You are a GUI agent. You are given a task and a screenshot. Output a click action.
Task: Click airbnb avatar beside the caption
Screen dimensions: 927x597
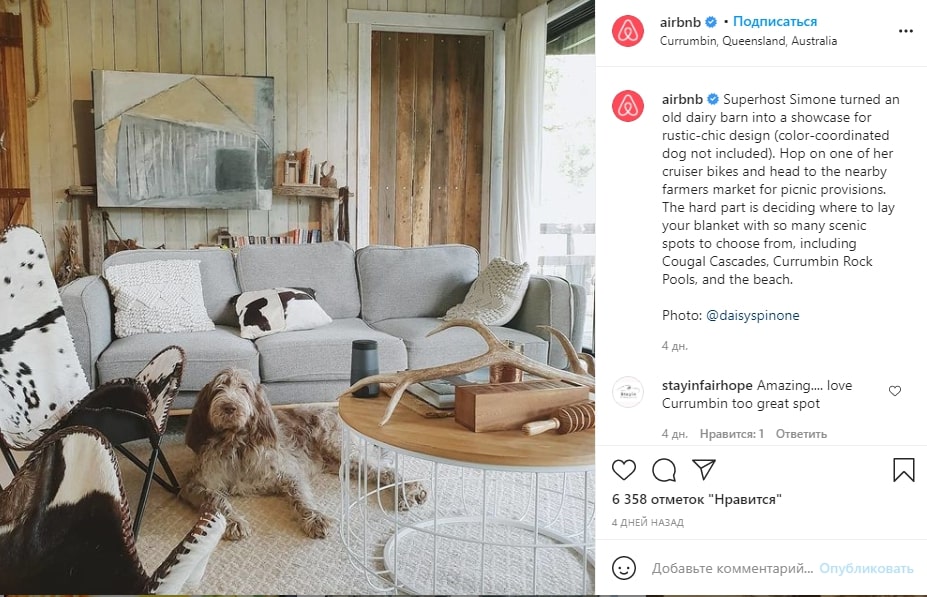[628, 106]
